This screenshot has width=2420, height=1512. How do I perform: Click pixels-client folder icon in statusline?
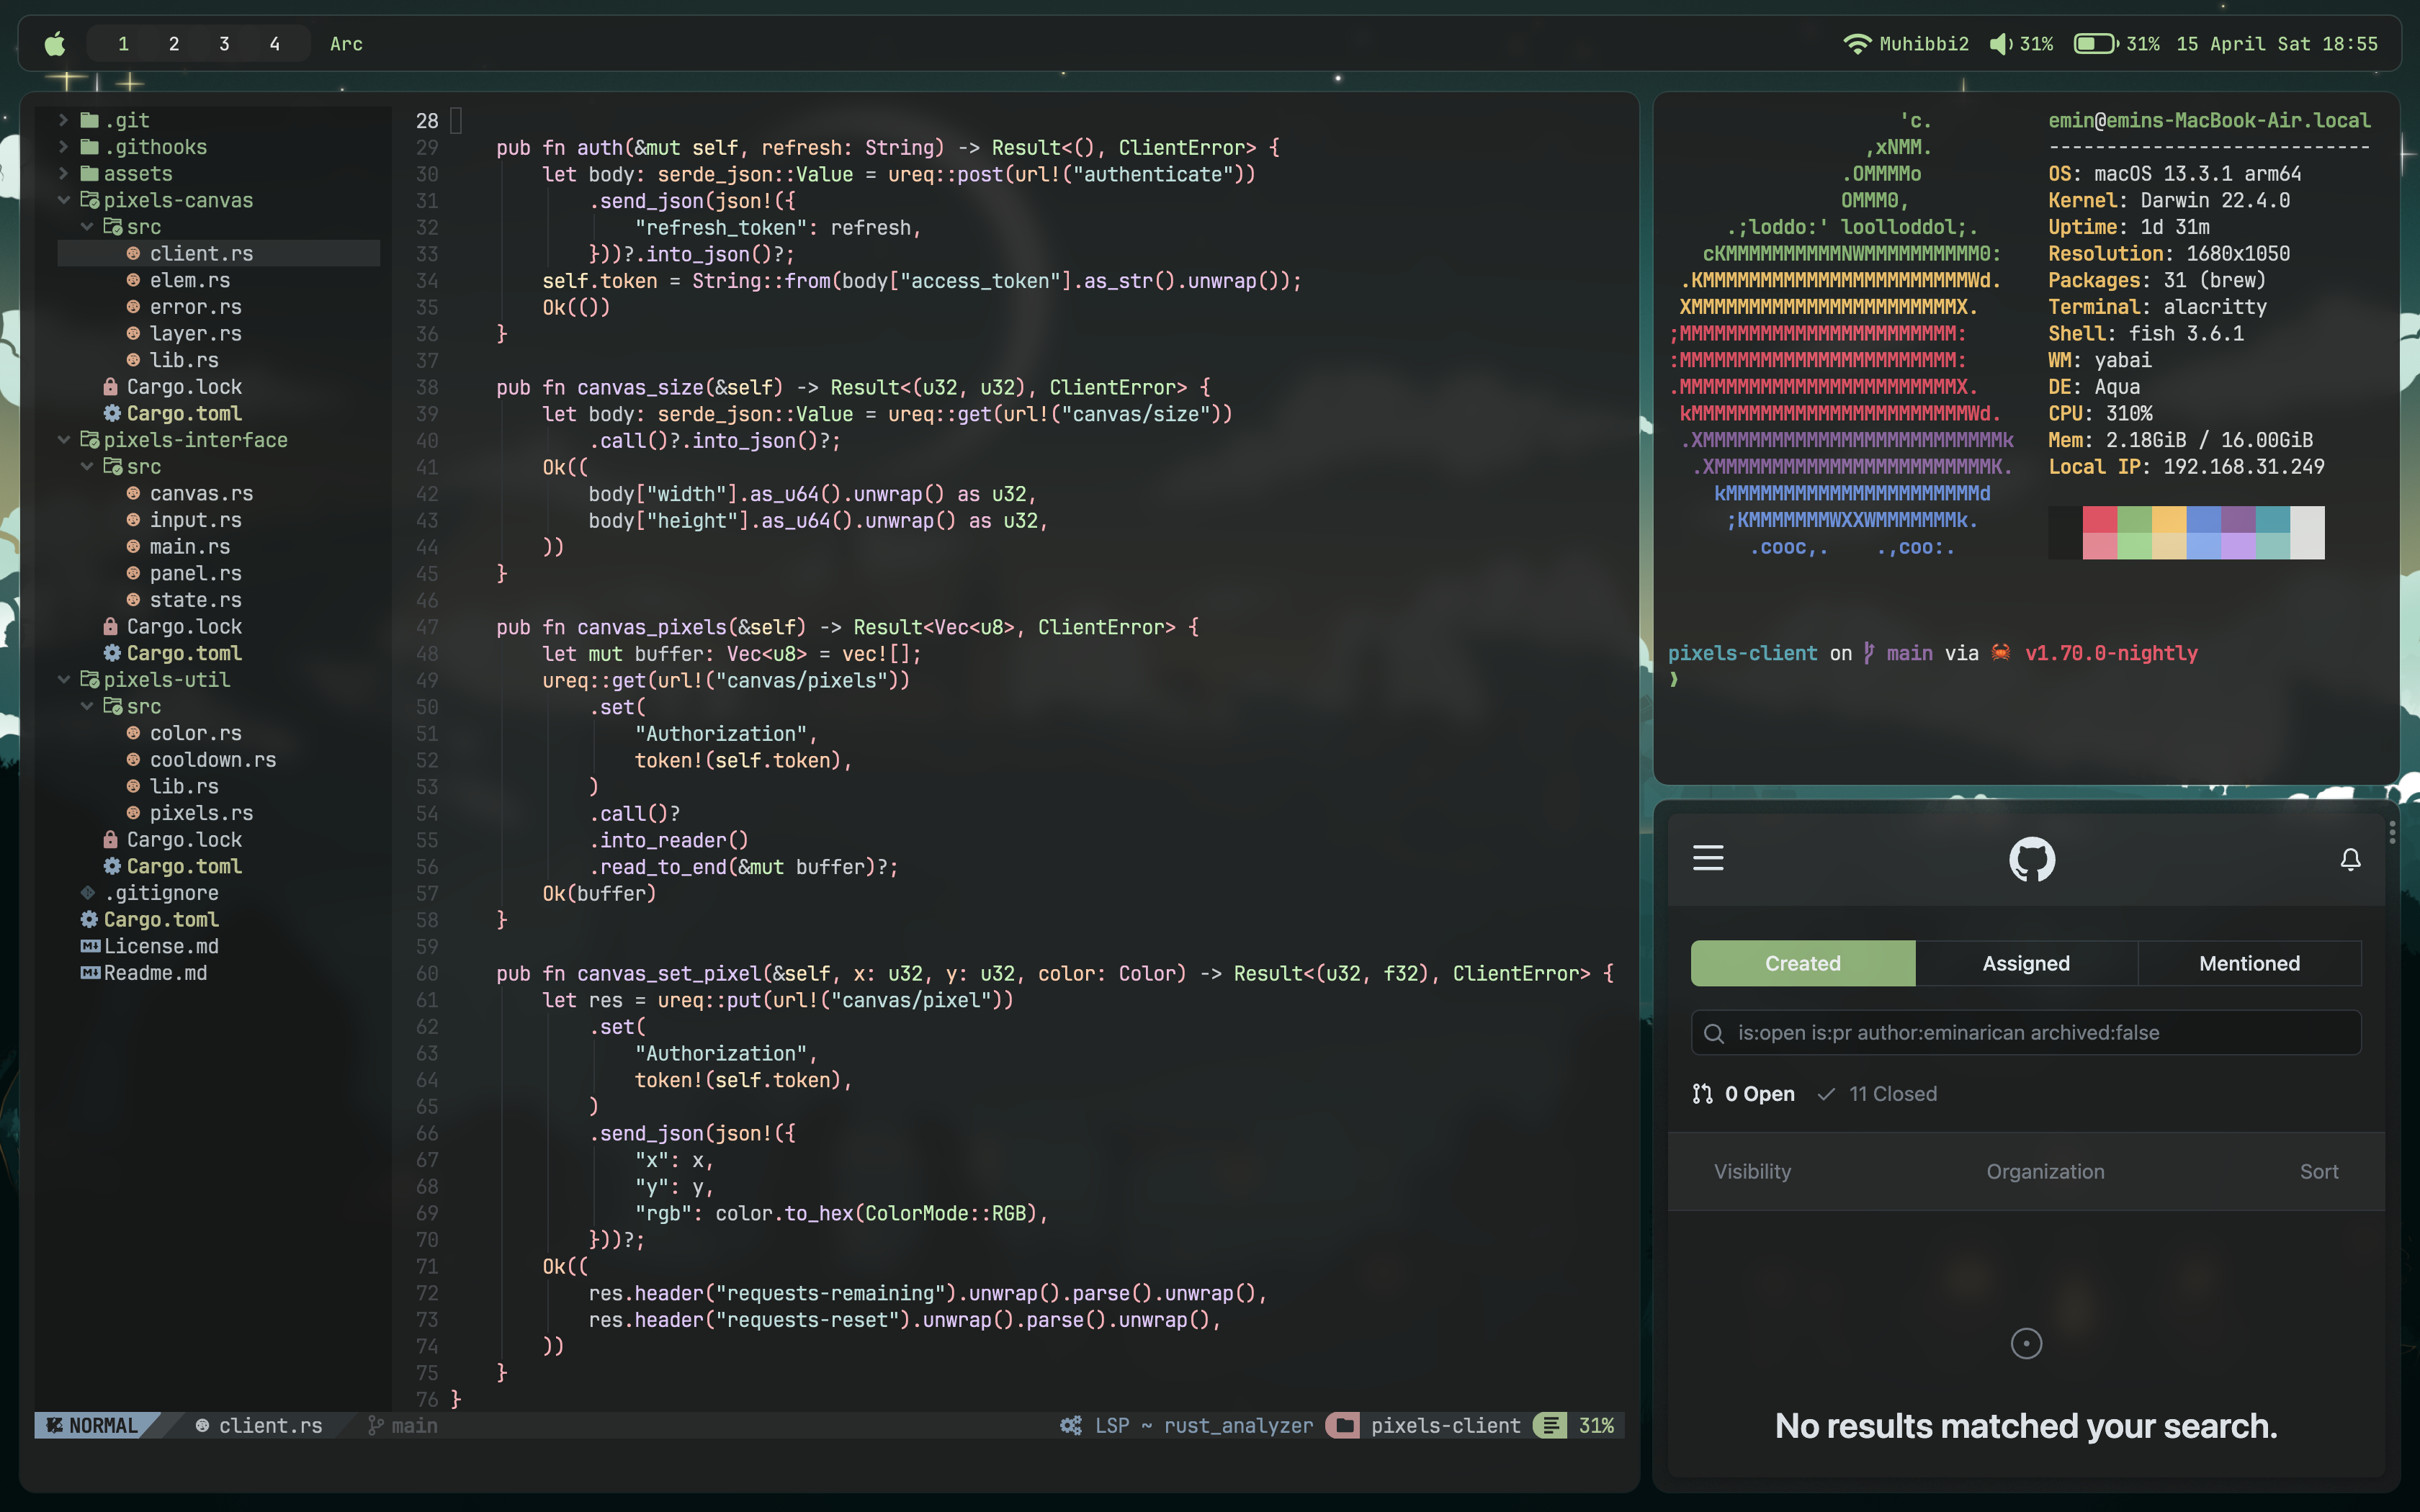click(1343, 1426)
